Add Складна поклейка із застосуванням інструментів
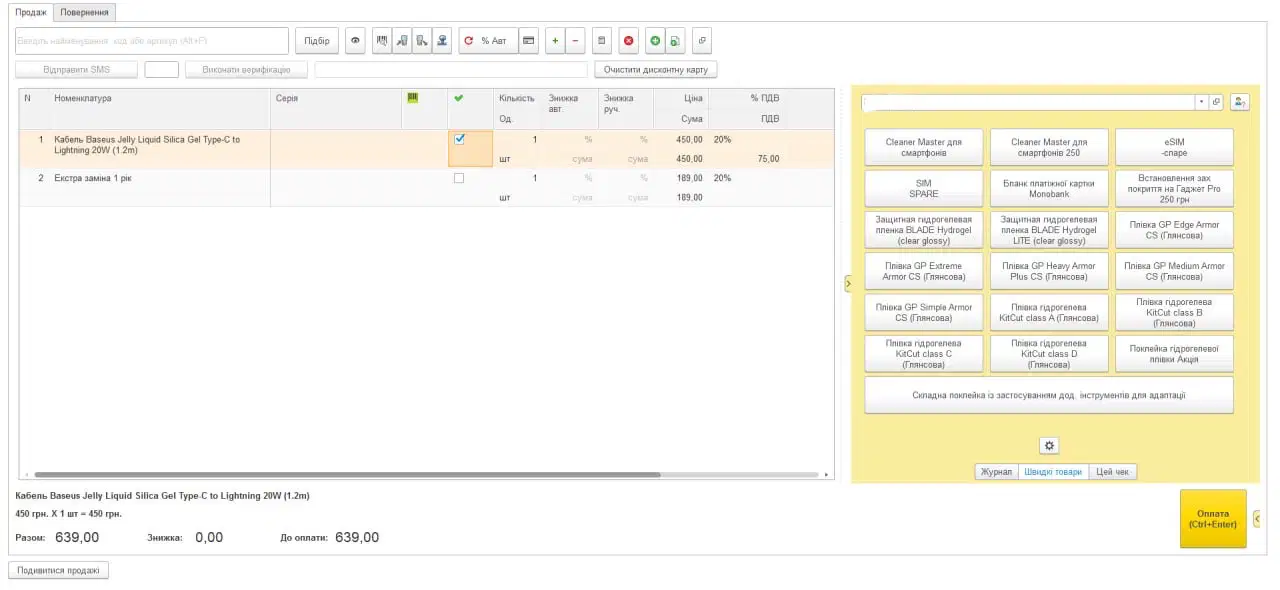1280x590 pixels. [1049, 395]
